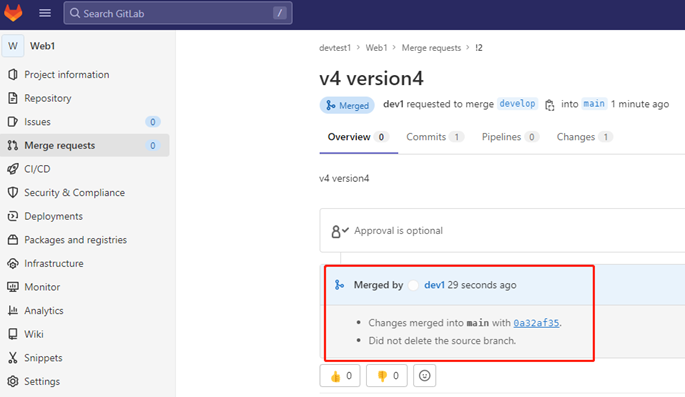Click the approval person-check icon

[339, 231]
